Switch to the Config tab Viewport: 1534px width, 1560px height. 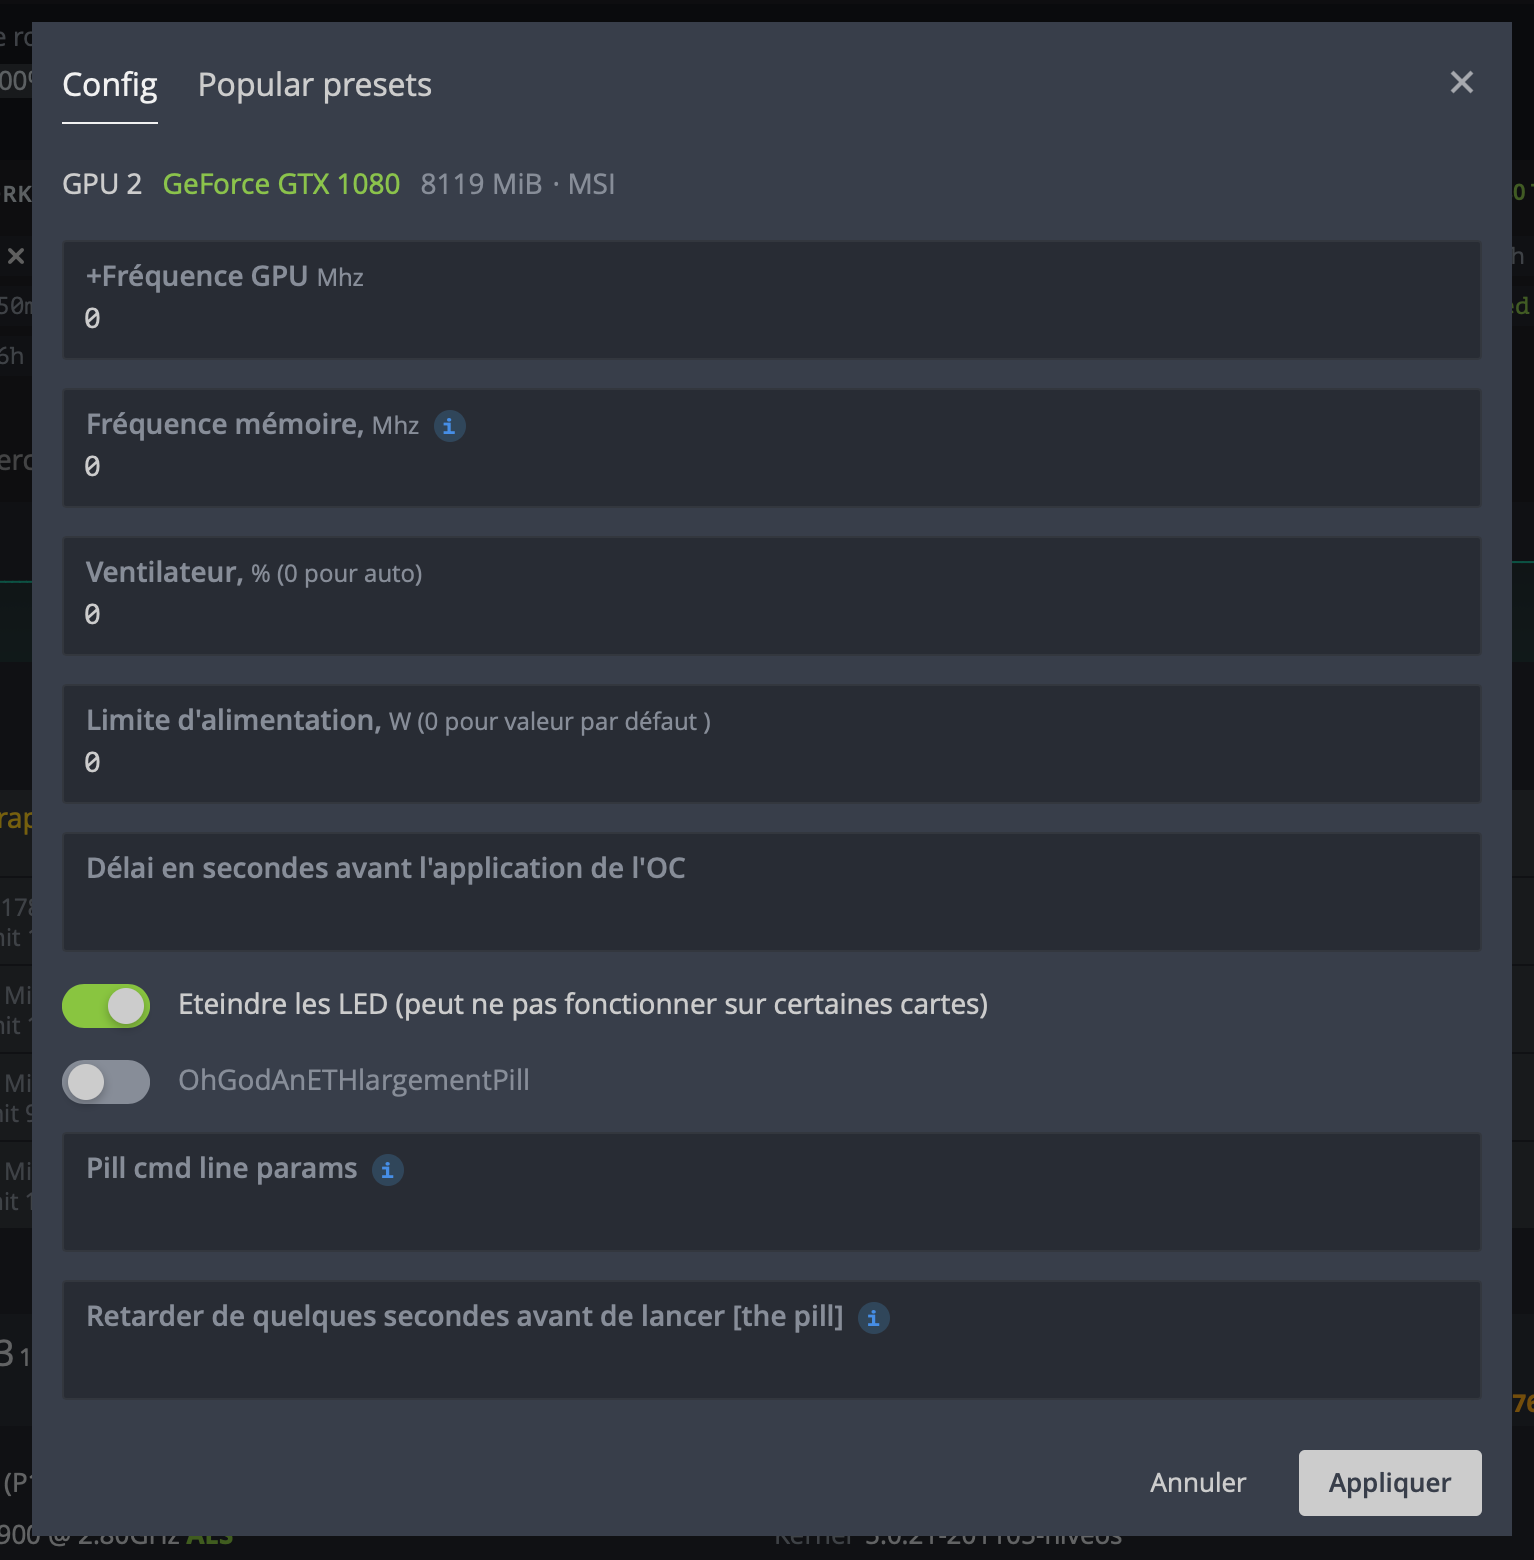coord(110,85)
